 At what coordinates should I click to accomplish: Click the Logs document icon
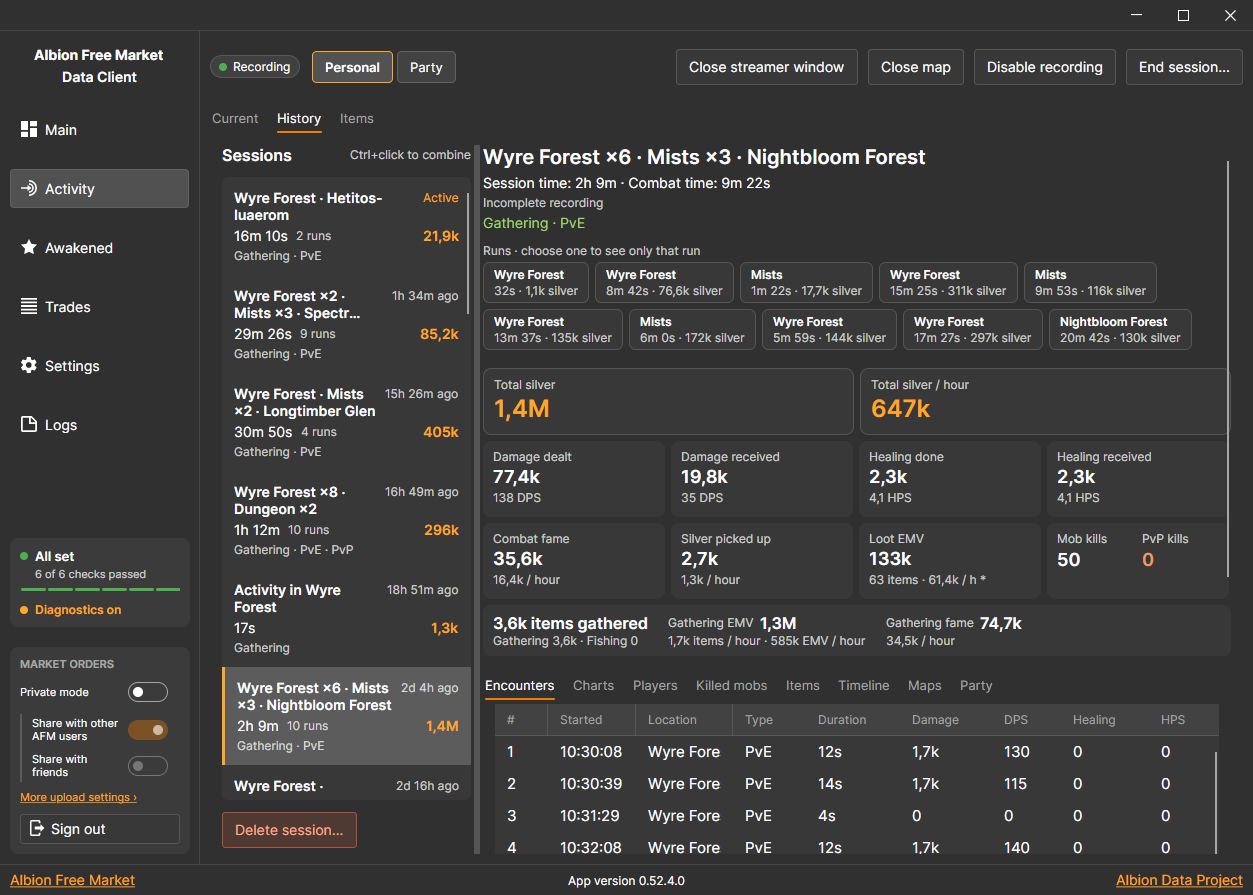point(29,425)
